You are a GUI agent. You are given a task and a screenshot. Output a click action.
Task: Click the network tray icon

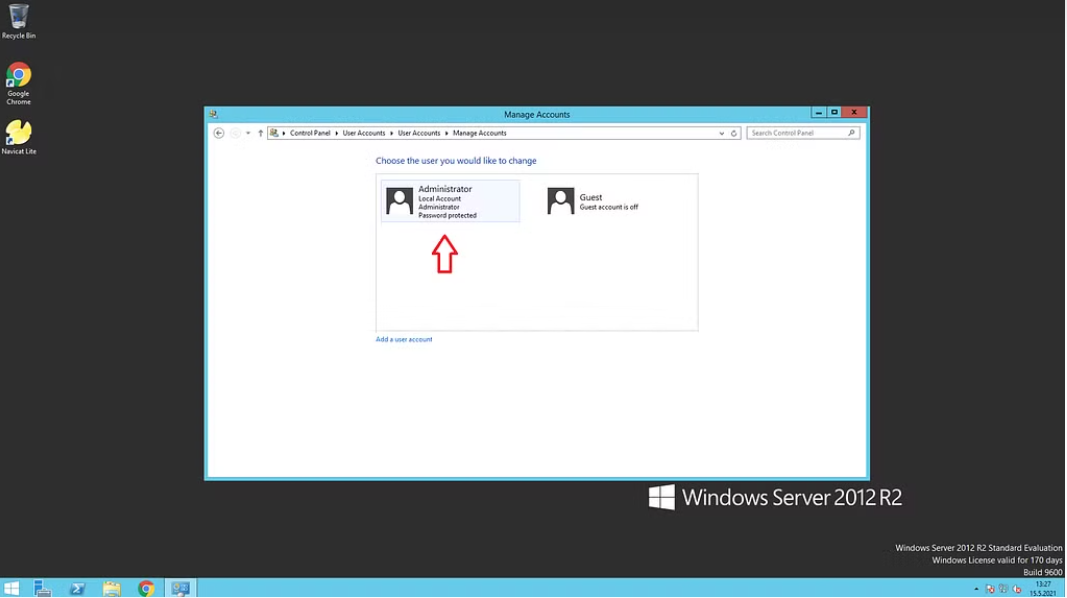[1004, 589]
